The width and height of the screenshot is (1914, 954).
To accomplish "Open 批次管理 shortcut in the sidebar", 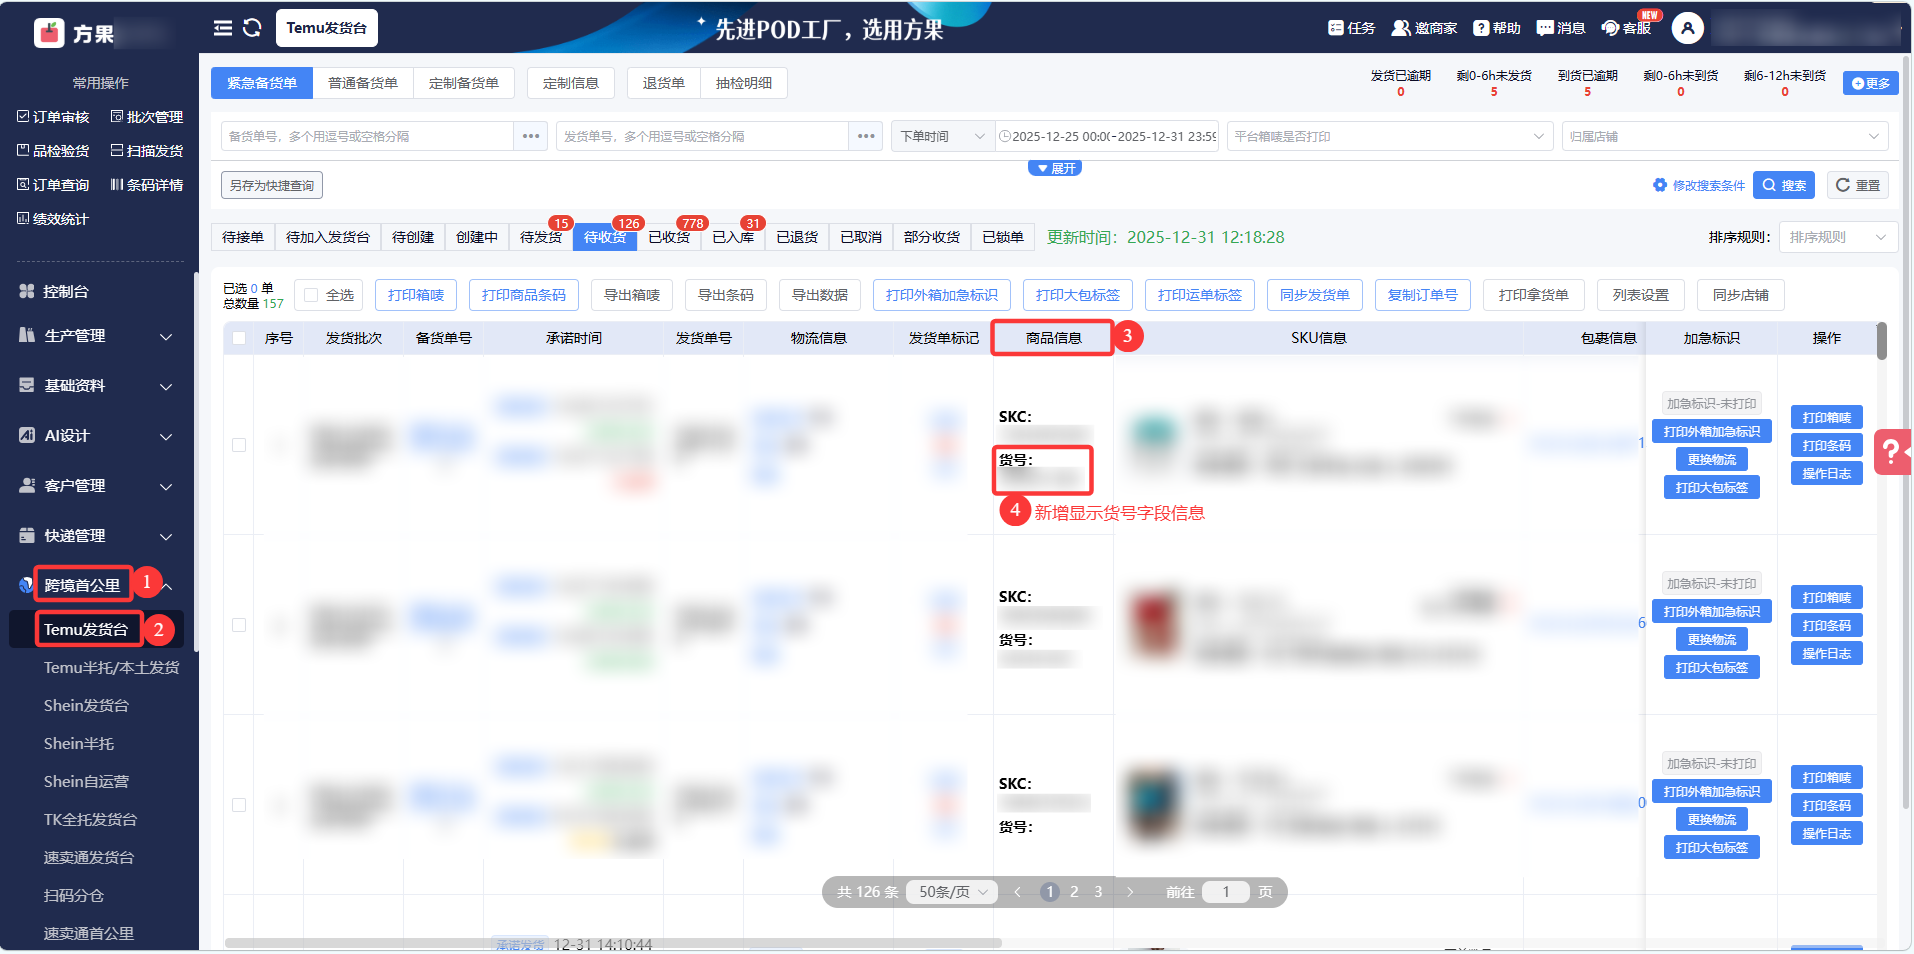I will (x=147, y=117).
